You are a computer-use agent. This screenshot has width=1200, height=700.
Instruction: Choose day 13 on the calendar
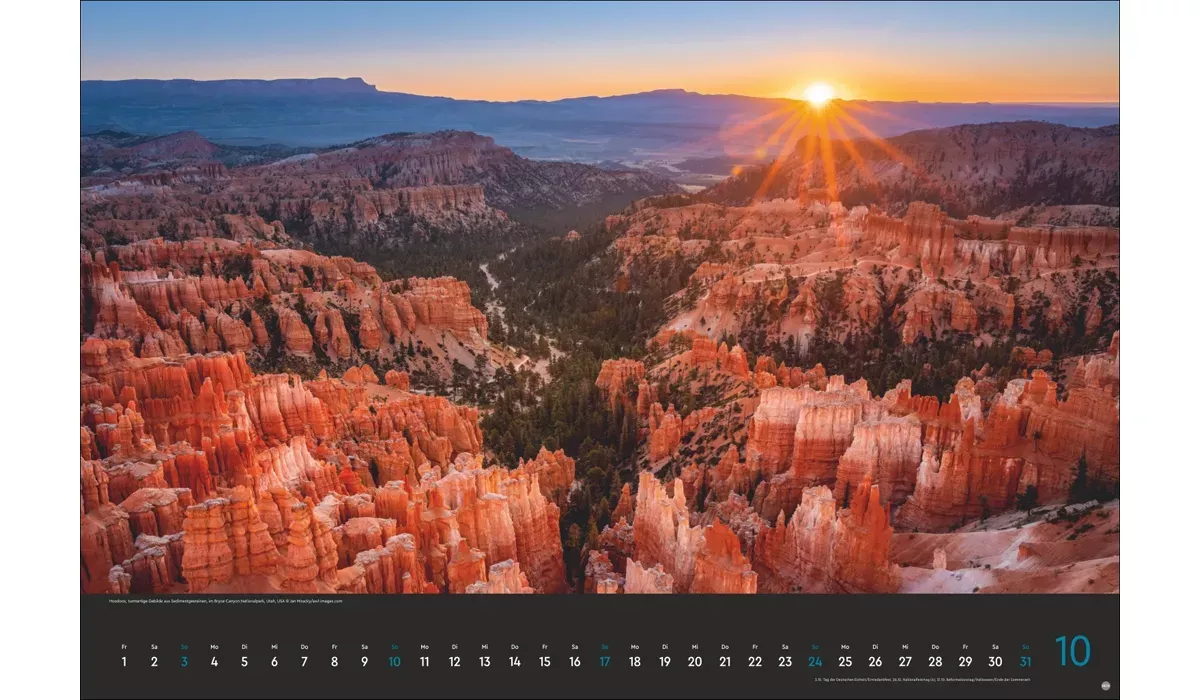click(x=484, y=662)
